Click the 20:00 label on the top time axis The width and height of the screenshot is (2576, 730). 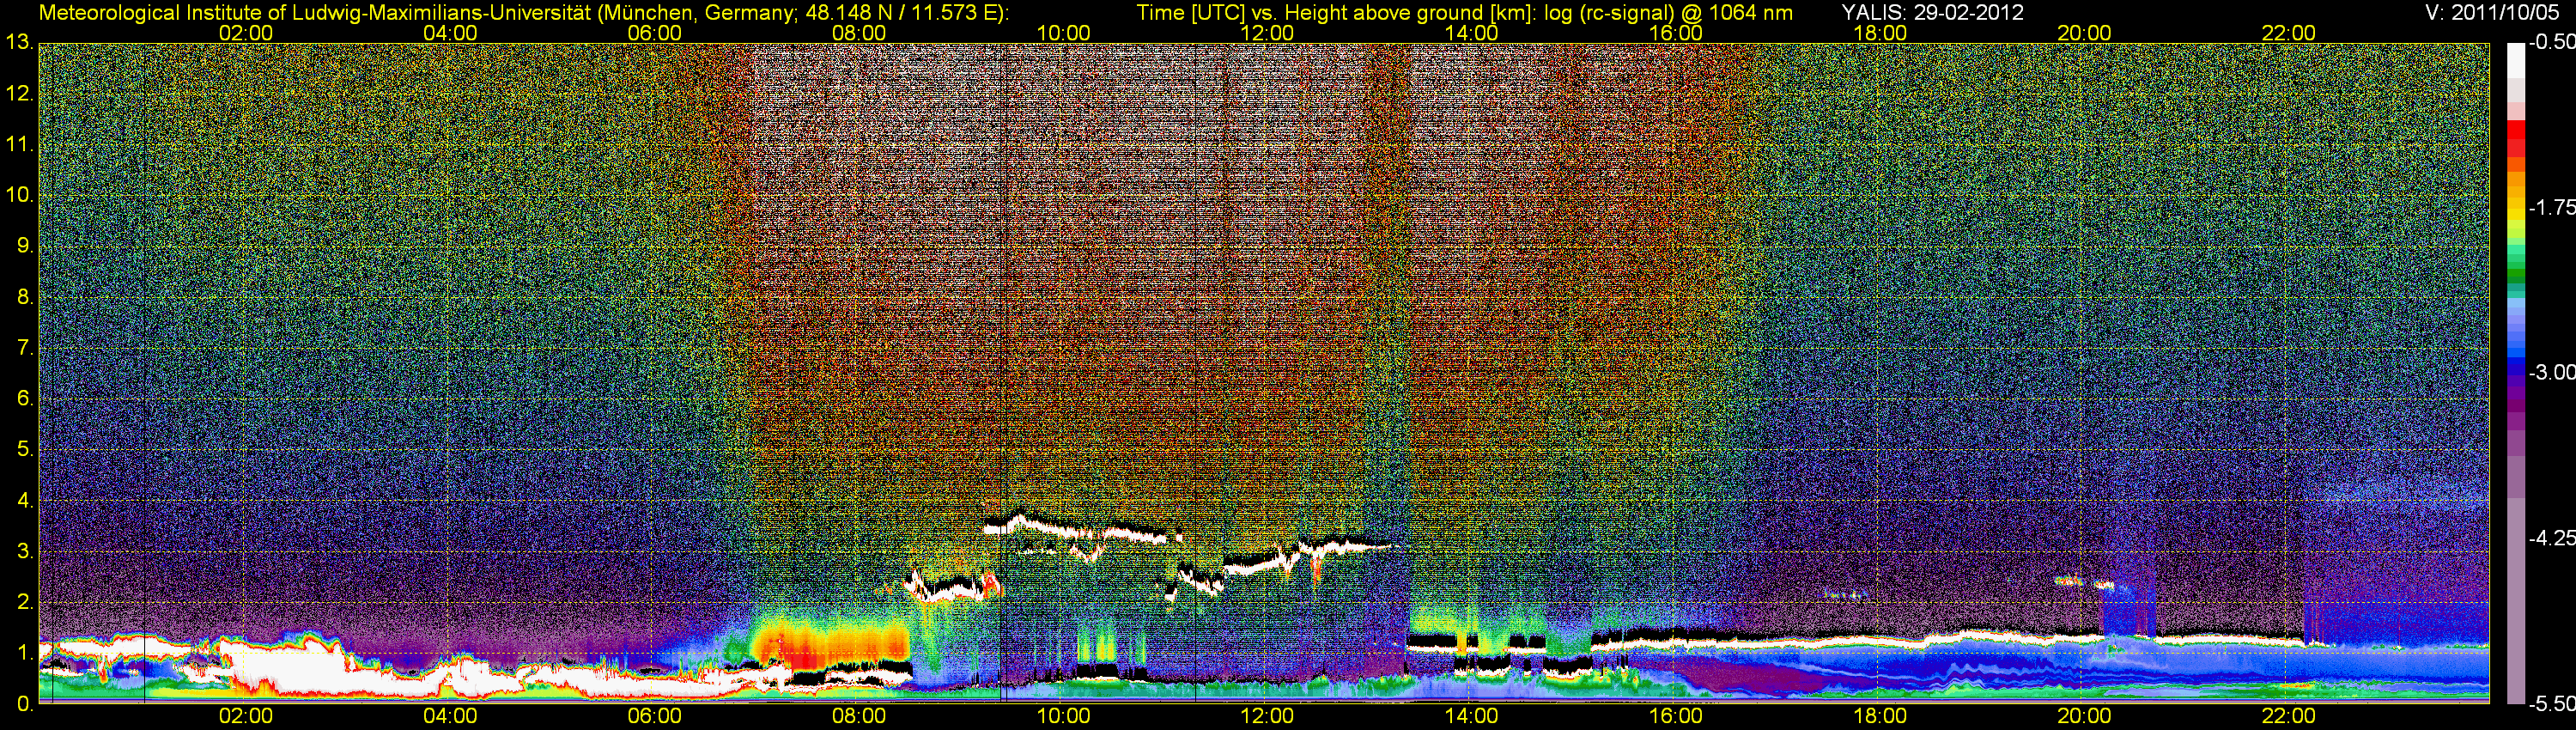tap(2084, 33)
